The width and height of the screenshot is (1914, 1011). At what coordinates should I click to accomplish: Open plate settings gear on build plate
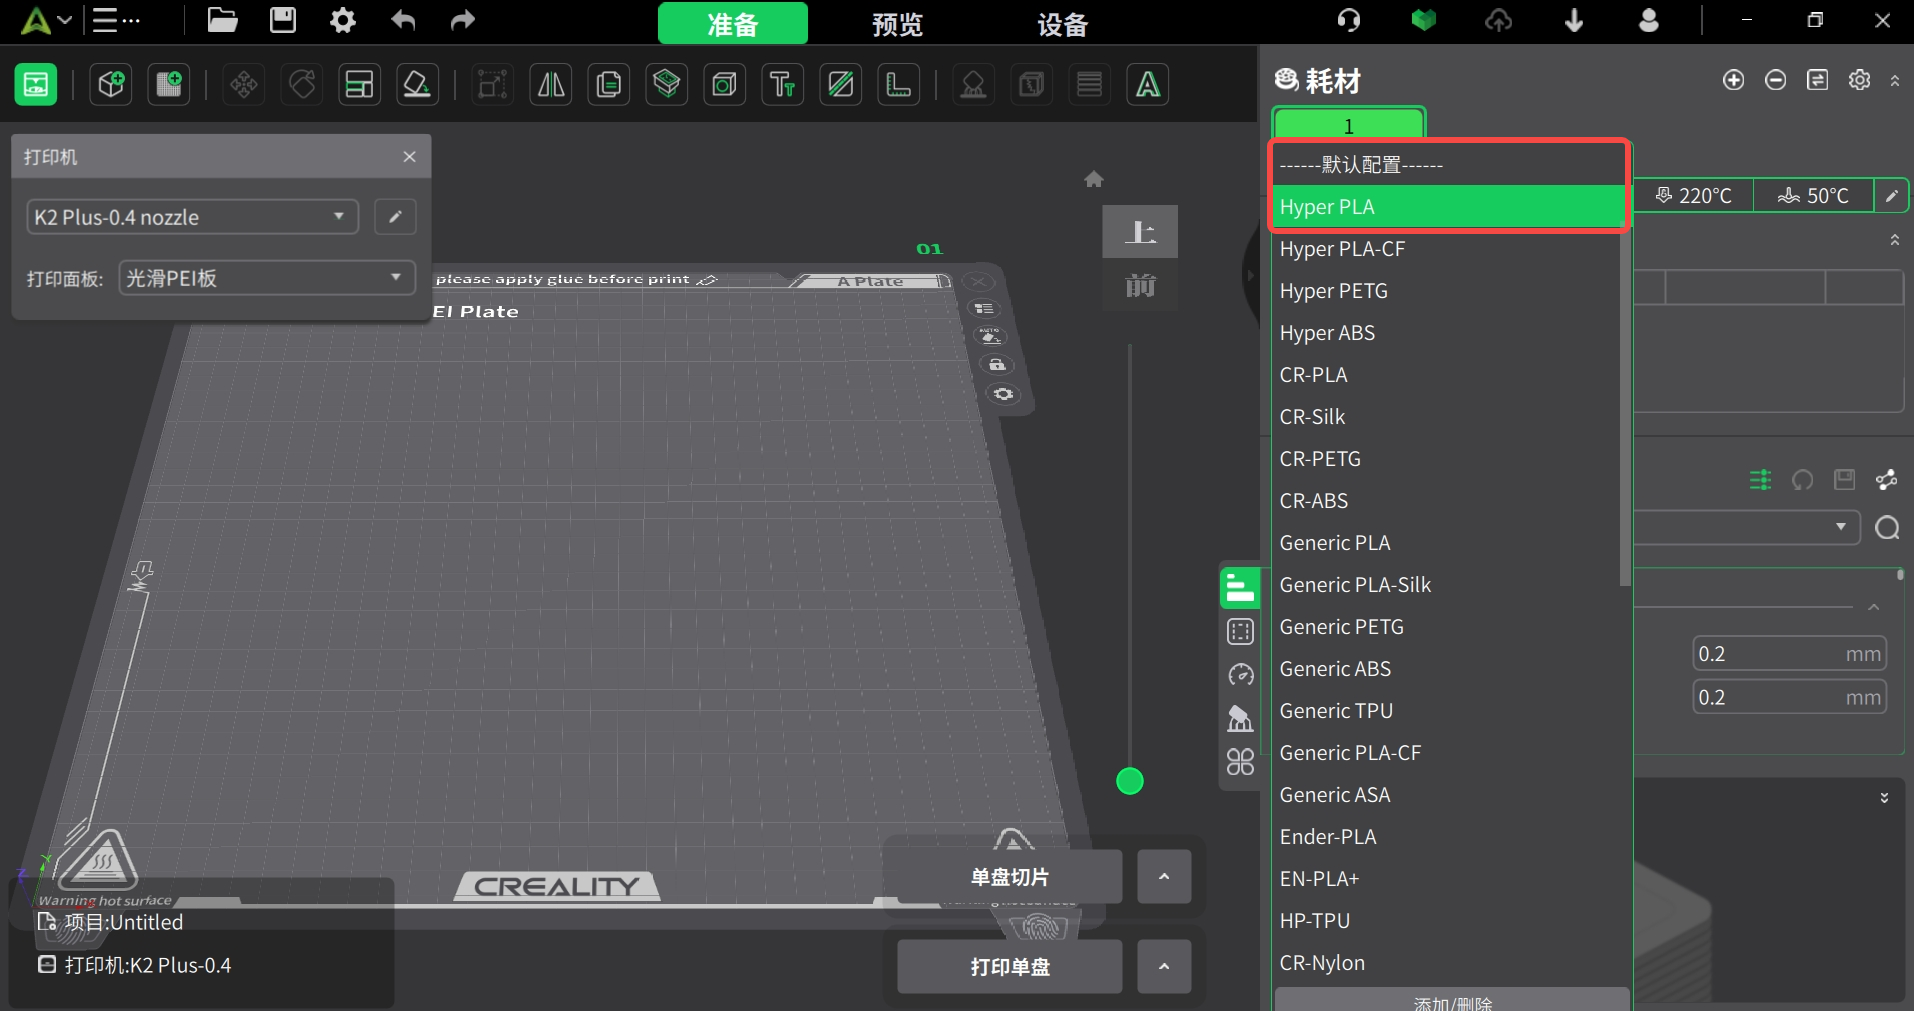pyautogui.click(x=1003, y=394)
